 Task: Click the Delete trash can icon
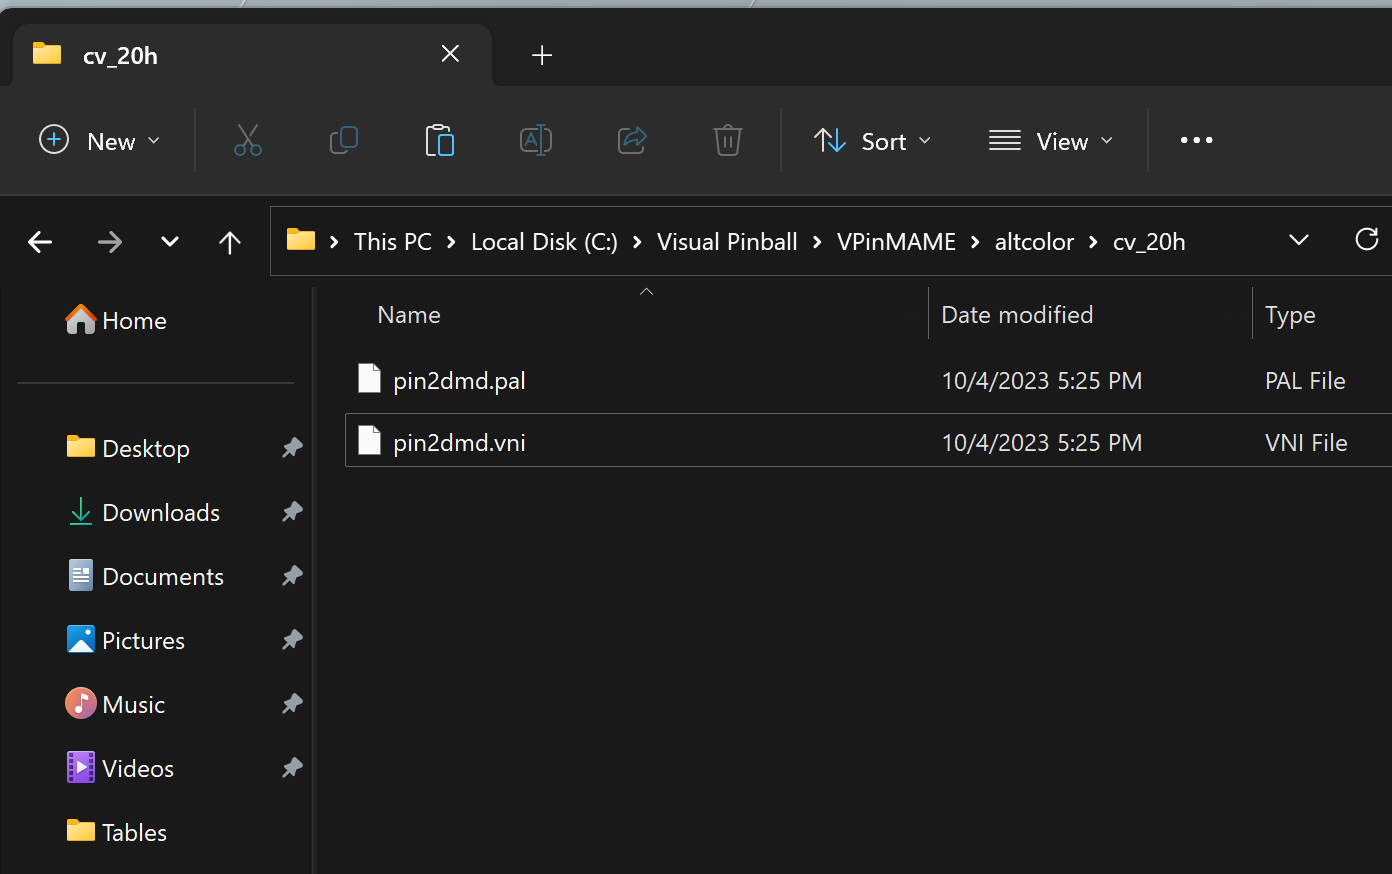pos(727,141)
